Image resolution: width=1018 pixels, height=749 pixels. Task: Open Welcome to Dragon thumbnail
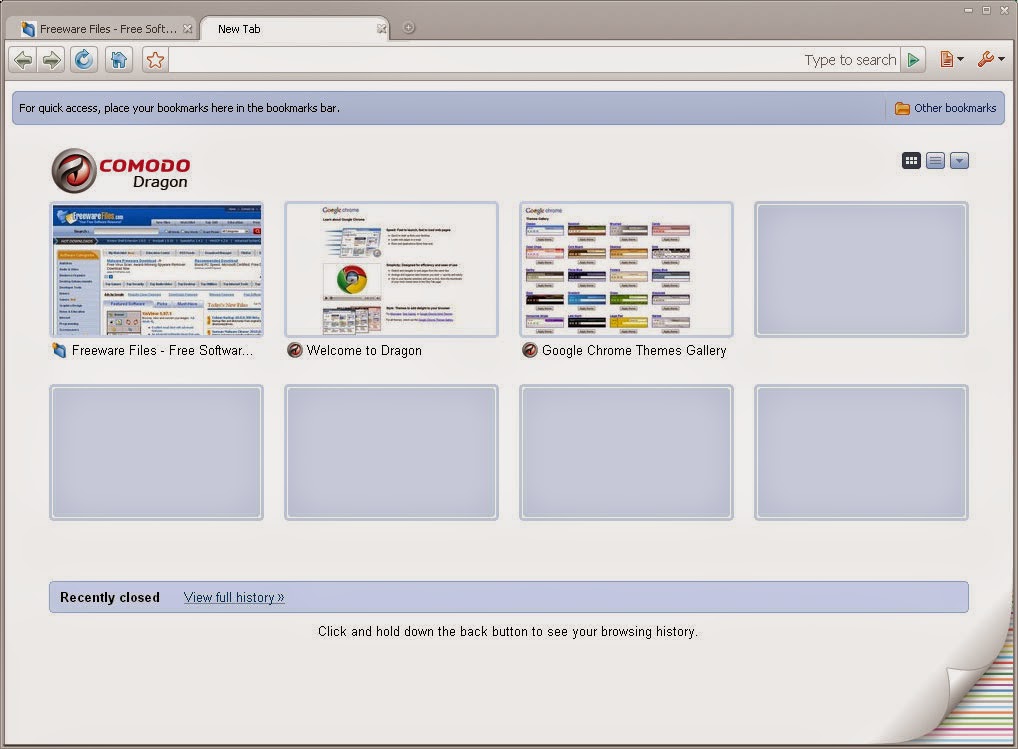[391, 269]
